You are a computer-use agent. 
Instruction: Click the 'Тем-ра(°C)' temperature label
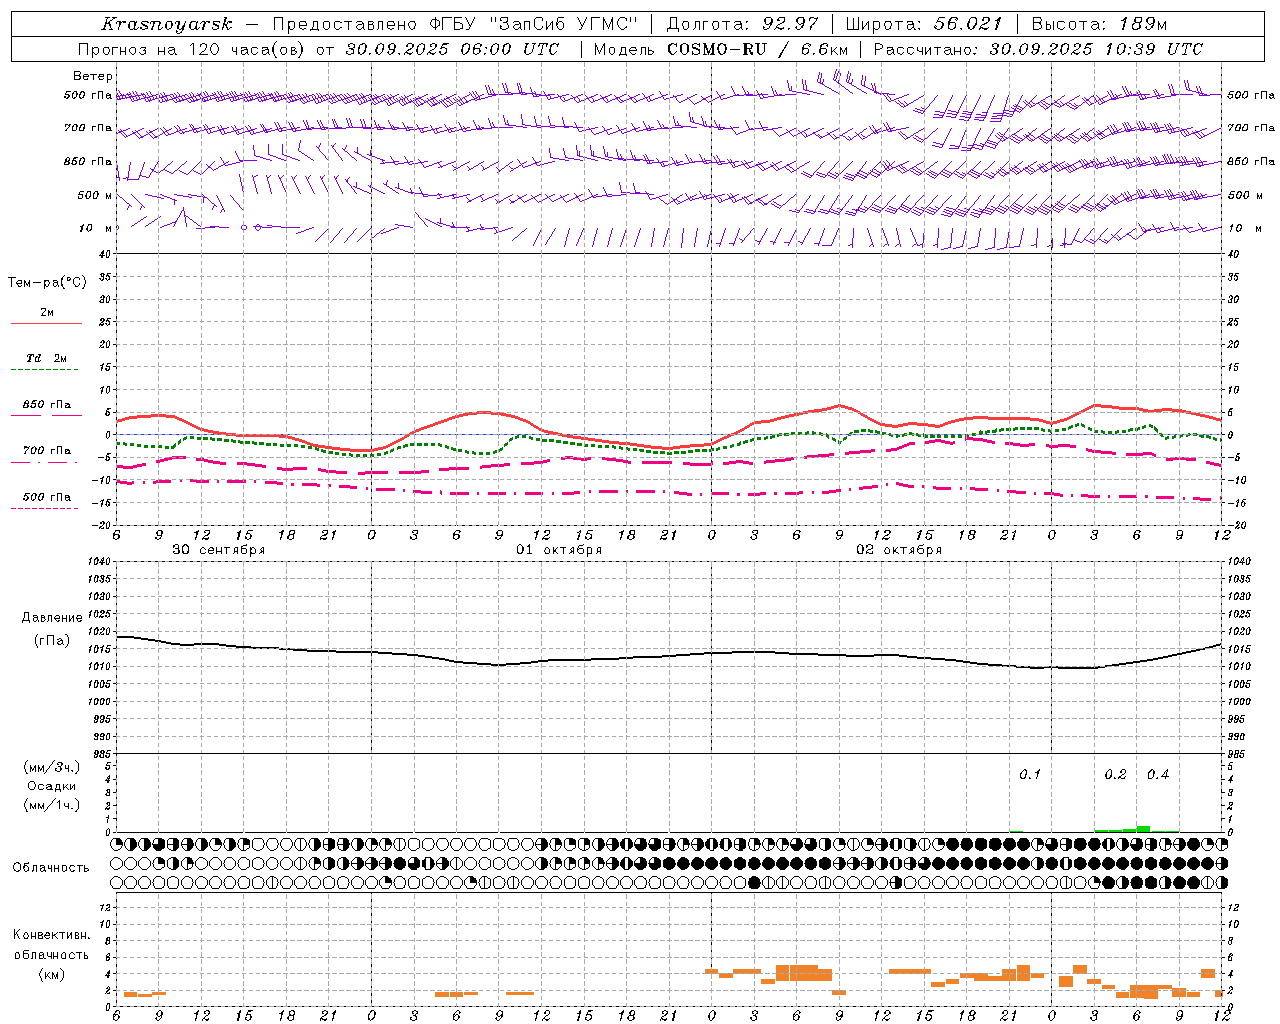tap(47, 283)
